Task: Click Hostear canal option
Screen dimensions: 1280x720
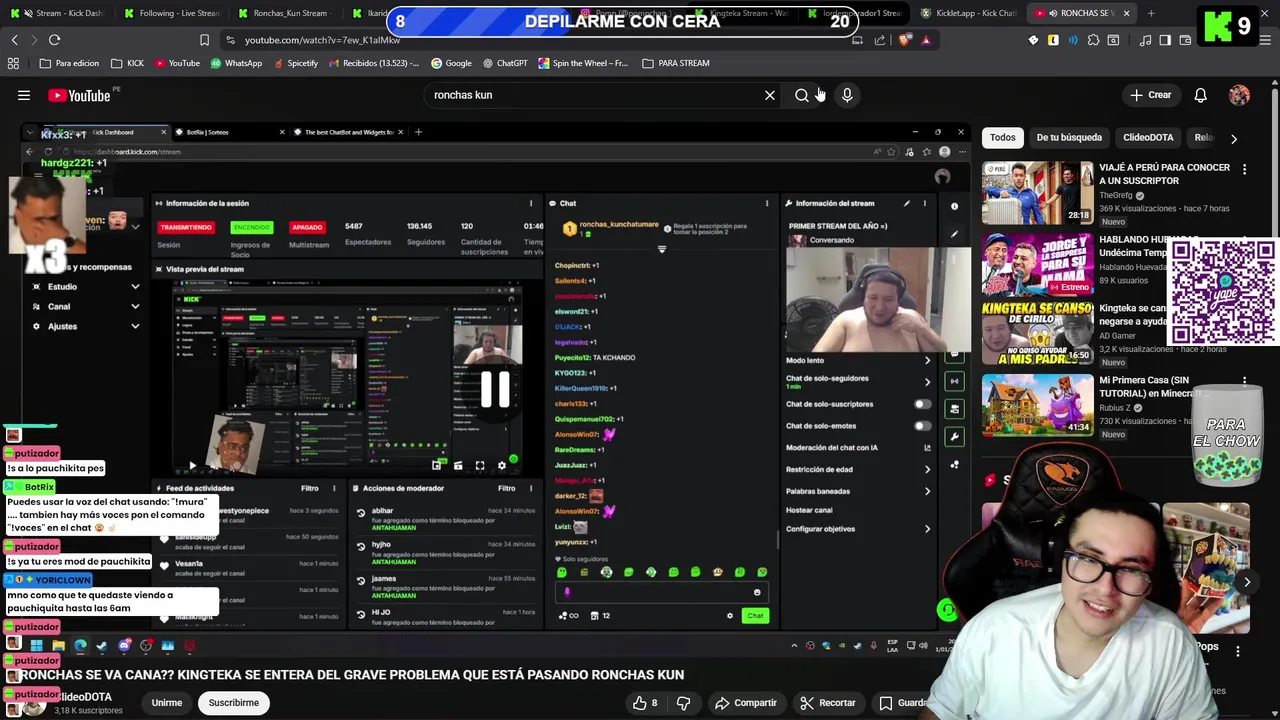Action: coord(809,510)
